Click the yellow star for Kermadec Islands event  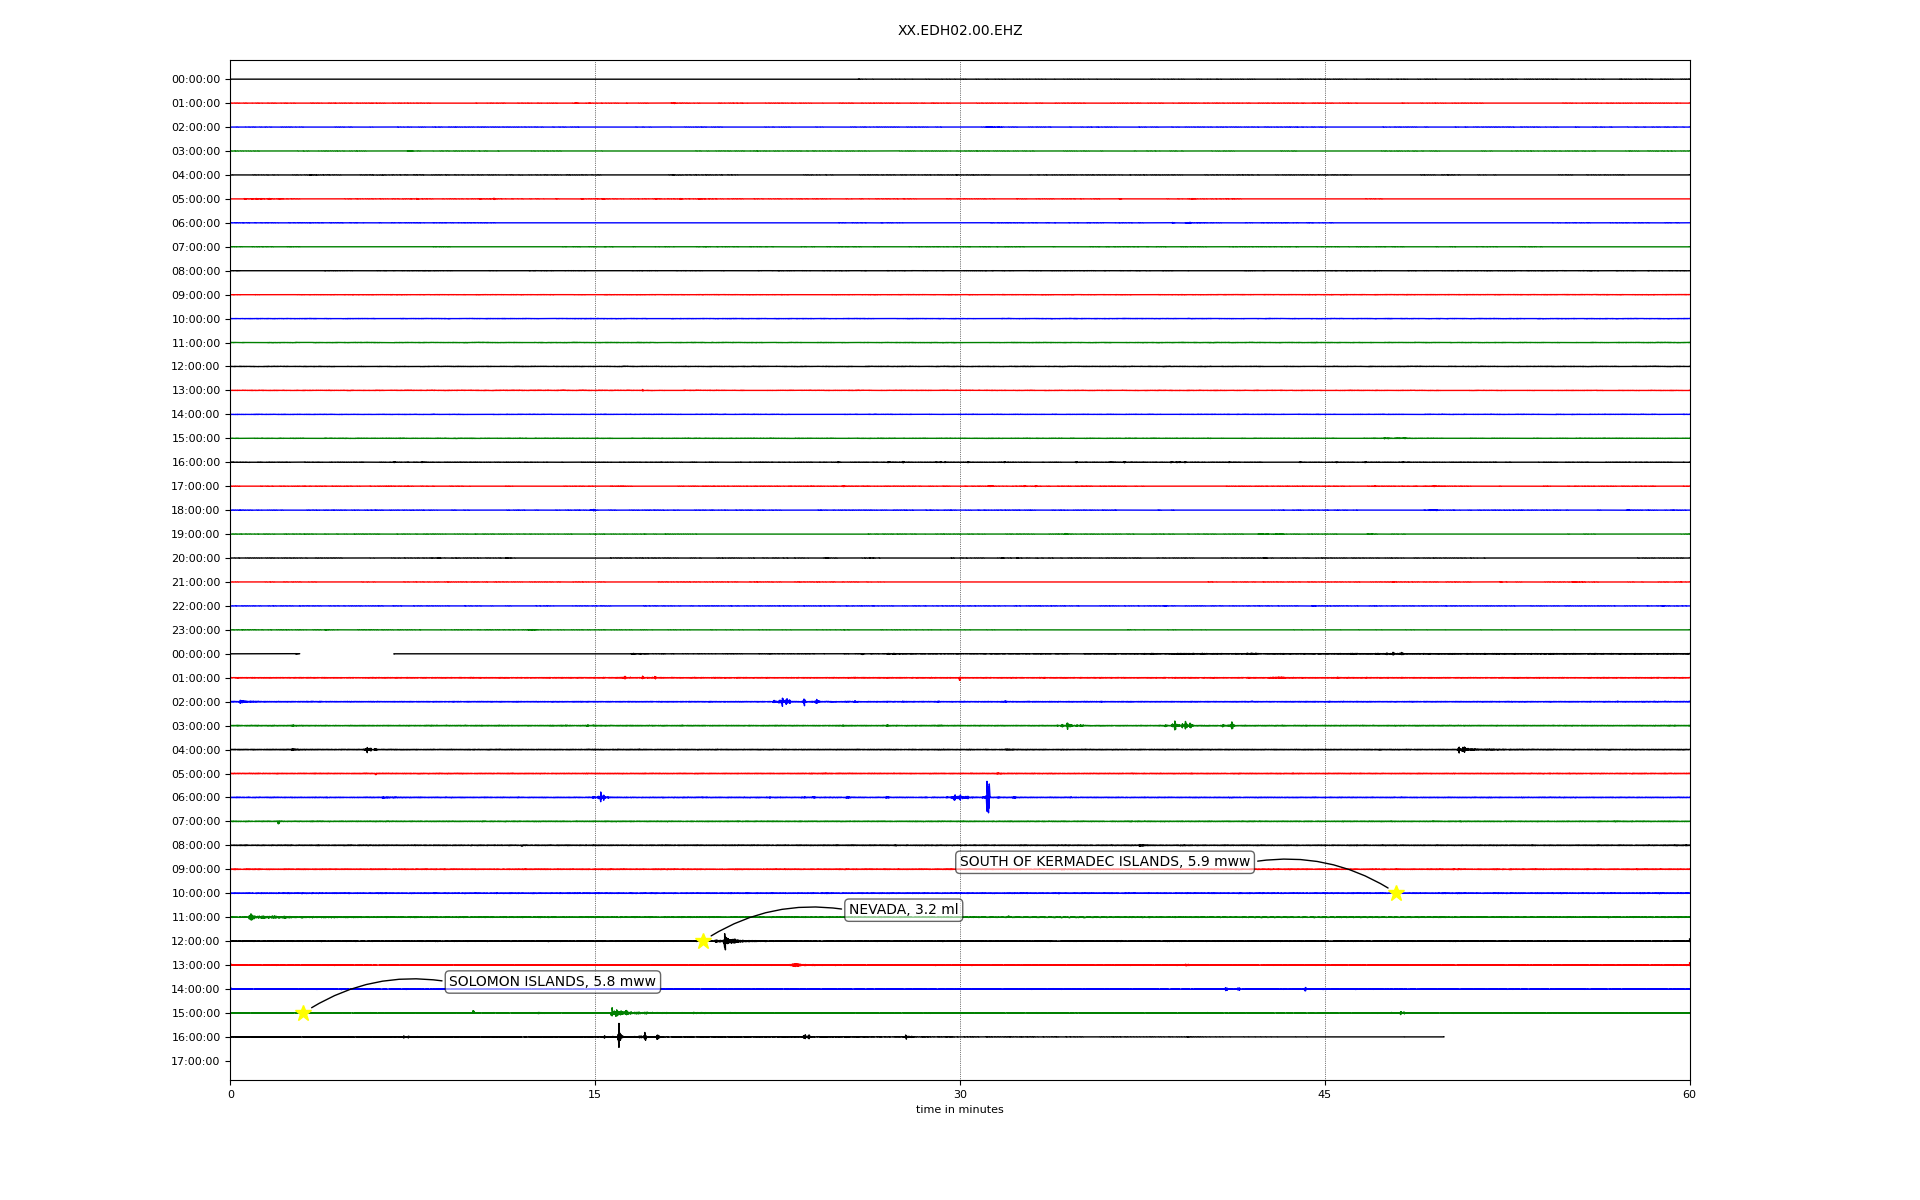pyautogui.click(x=1396, y=893)
